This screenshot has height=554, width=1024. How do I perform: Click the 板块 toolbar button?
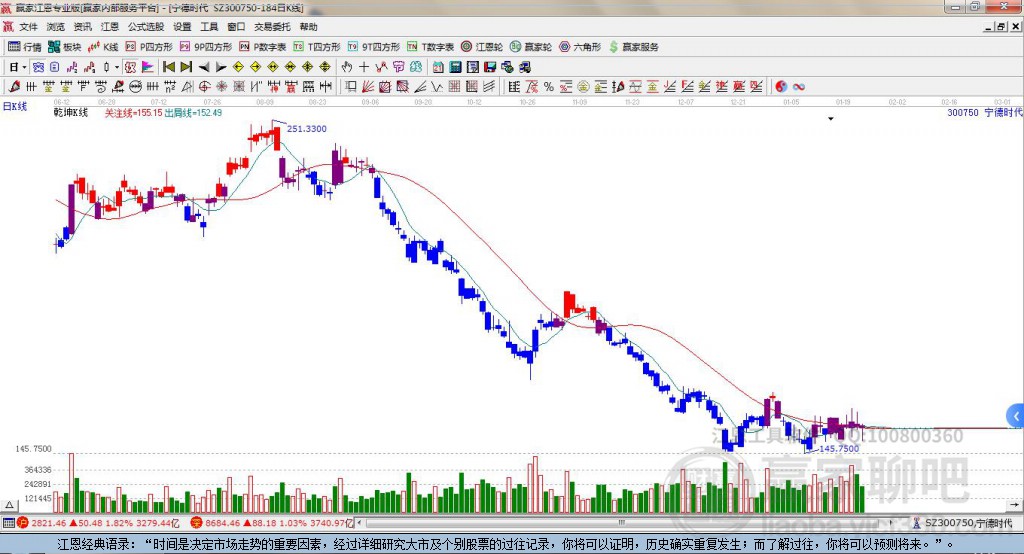point(65,47)
